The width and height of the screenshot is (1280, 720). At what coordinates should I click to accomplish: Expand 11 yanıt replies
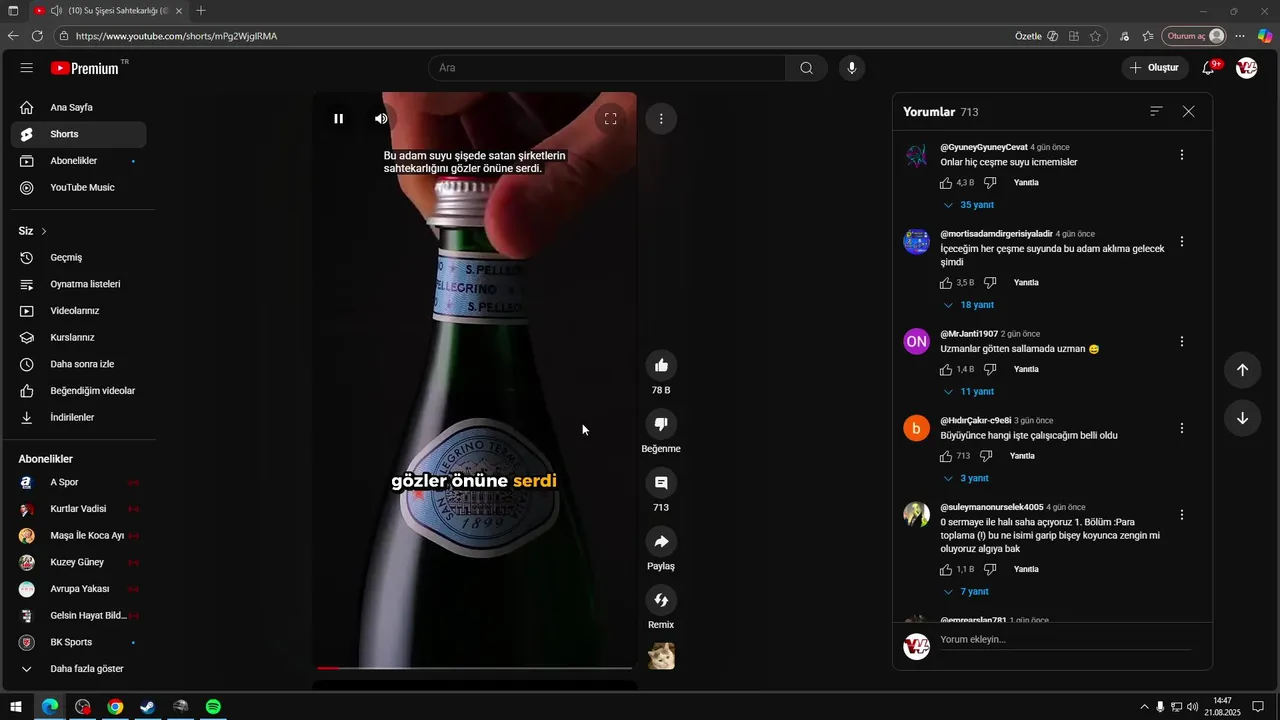(969, 392)
